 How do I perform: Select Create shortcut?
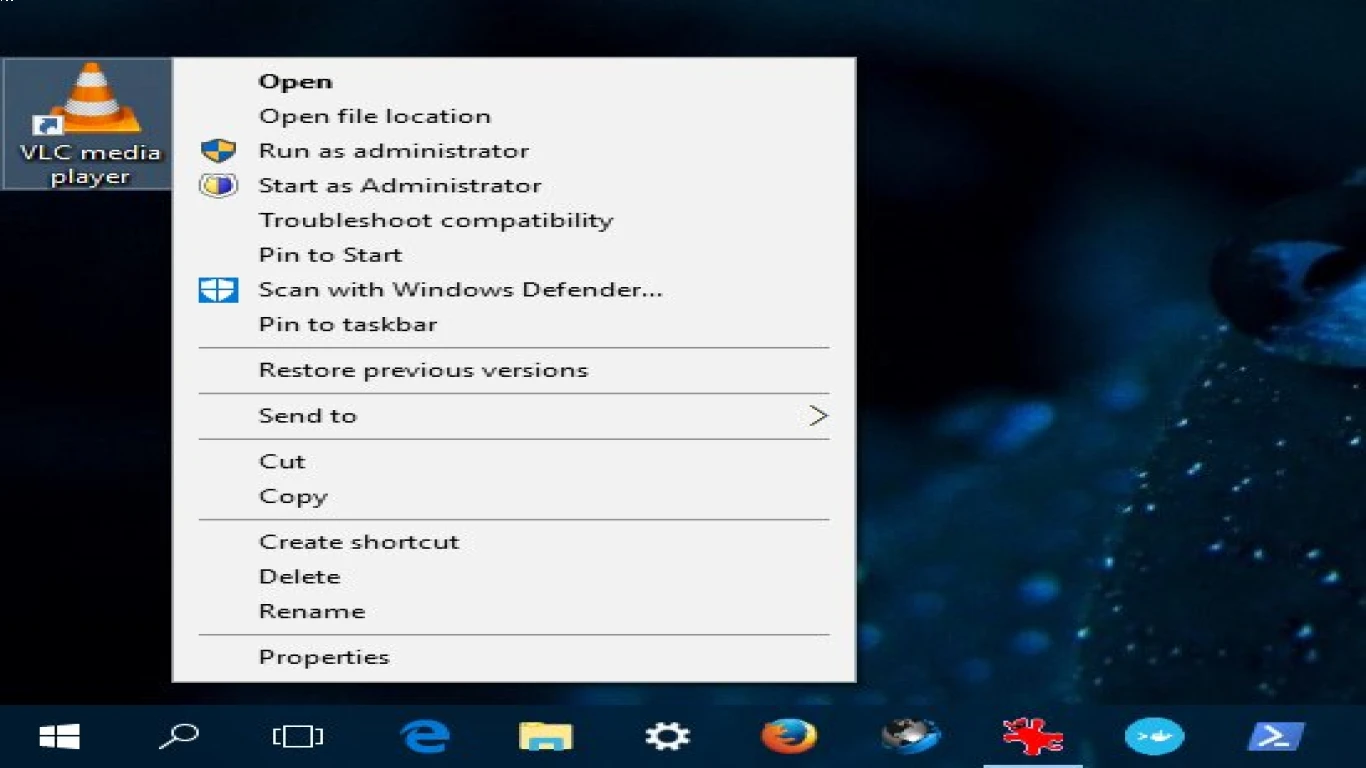359,542
